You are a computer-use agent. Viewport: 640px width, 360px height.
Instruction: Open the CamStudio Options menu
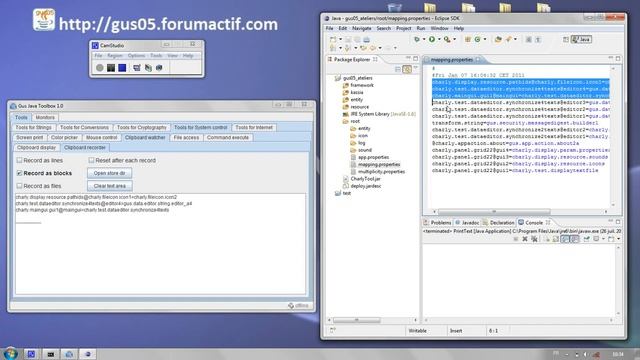coord(136,56)
